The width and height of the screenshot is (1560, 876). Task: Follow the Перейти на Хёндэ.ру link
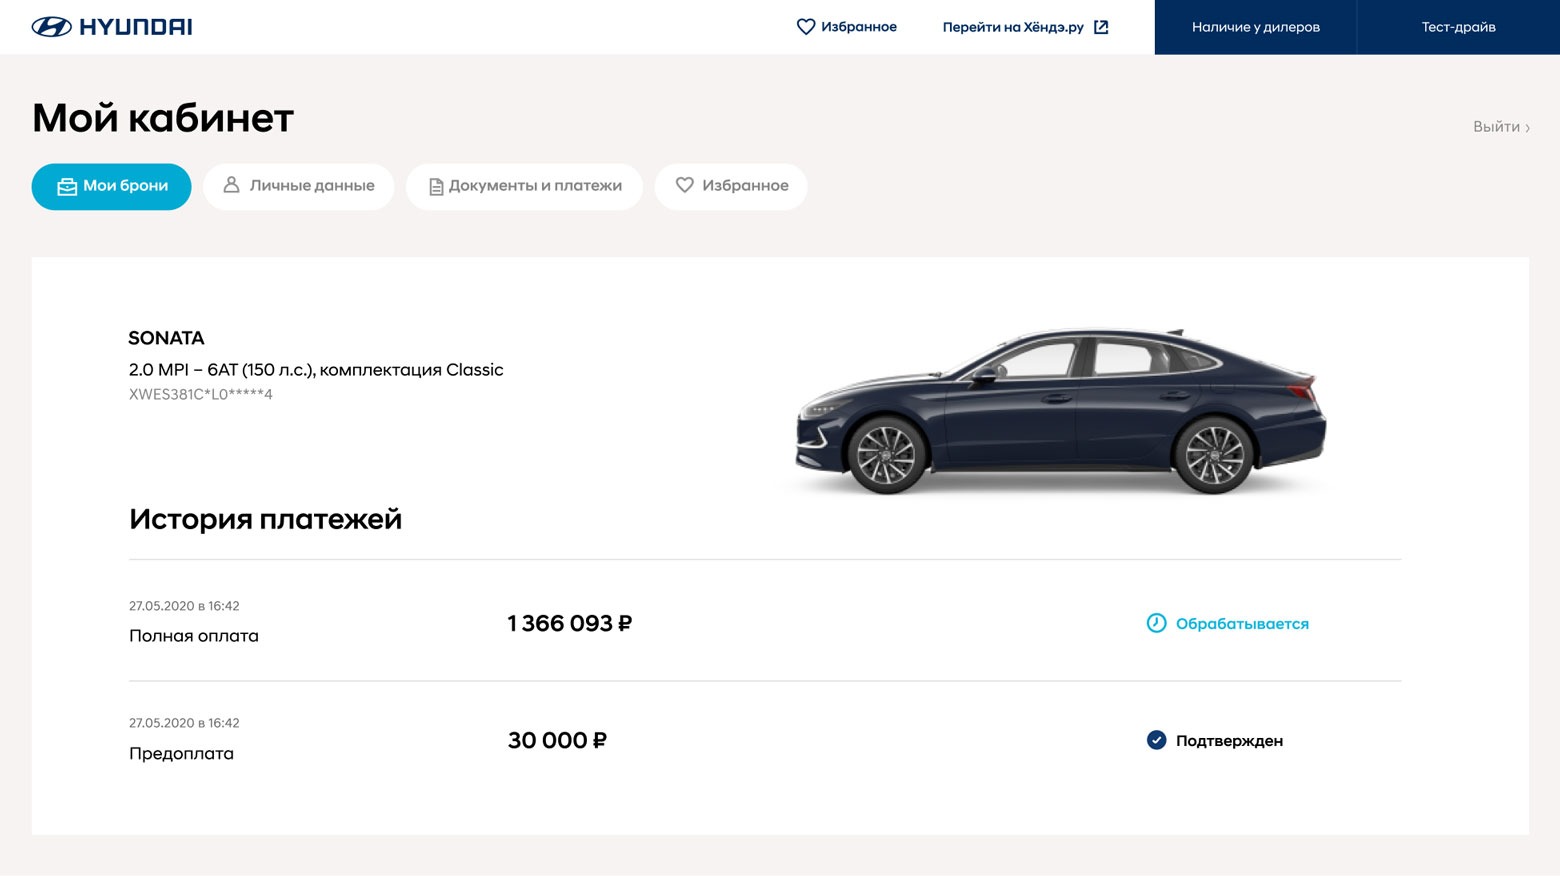(1026, 27)
